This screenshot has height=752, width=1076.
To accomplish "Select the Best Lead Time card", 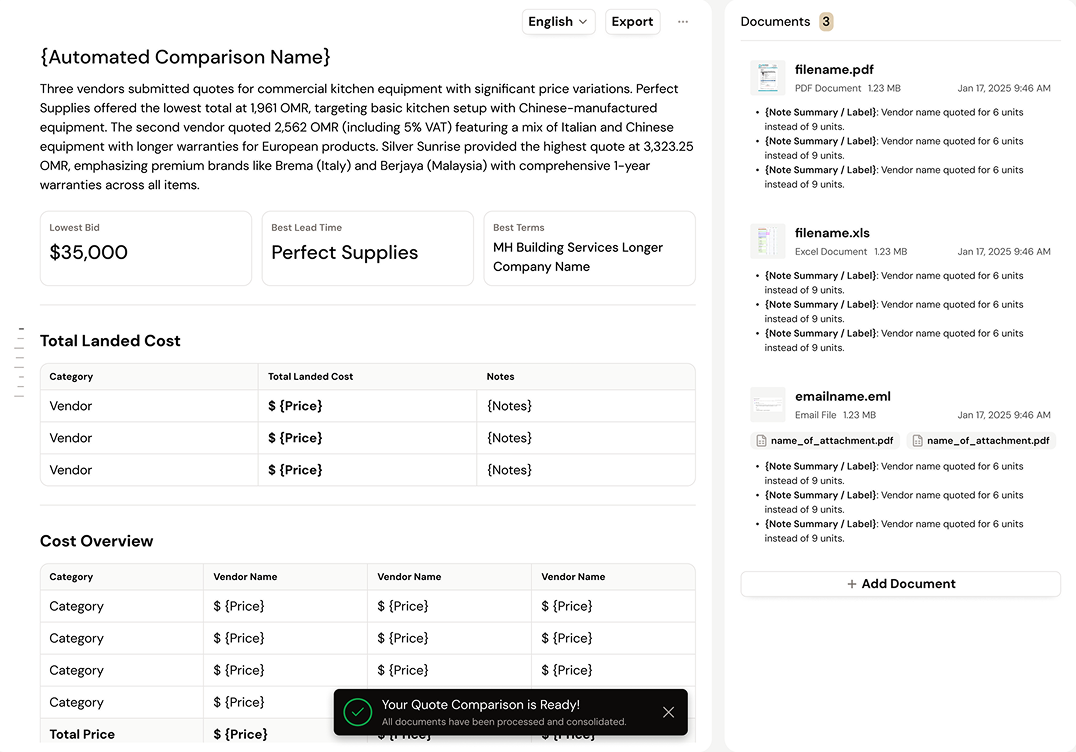I will point(367,248).
